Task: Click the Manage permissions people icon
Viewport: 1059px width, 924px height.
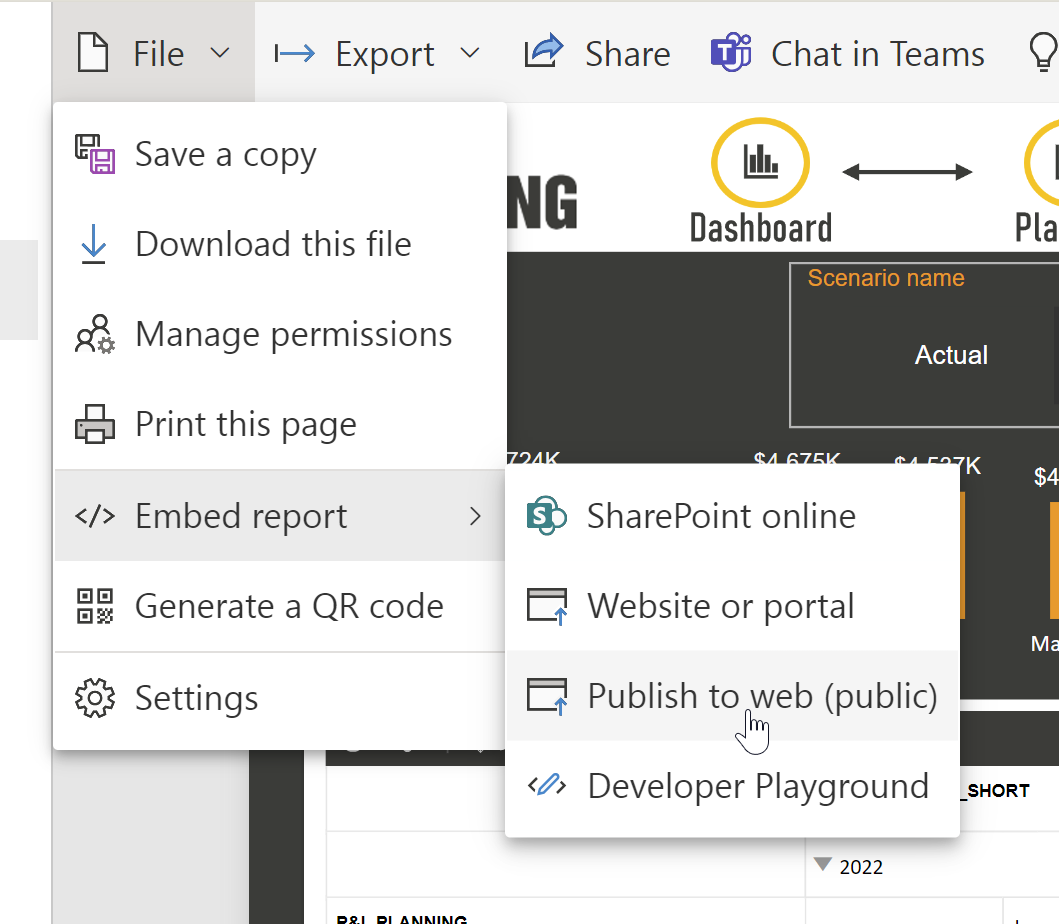Action: 96,335
